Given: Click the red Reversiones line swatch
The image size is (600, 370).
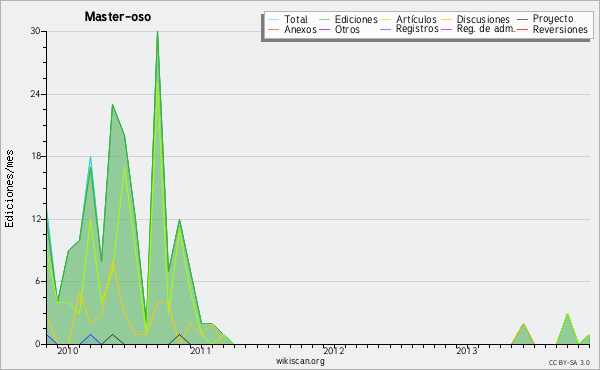Looking at the screenshot, I should point(522,29).
